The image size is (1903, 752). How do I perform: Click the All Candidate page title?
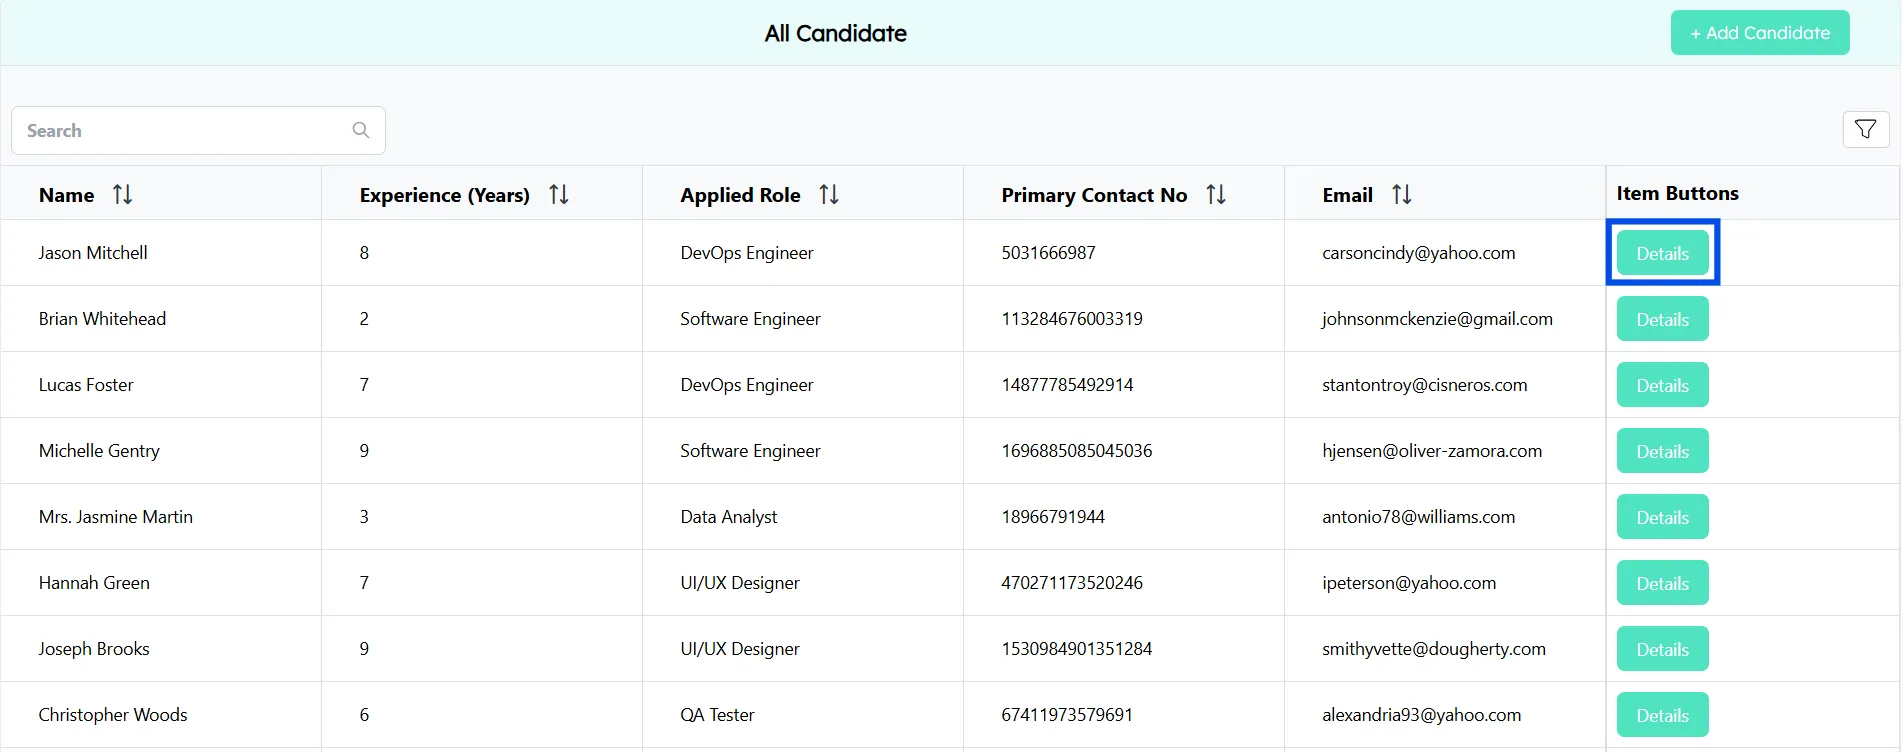[835, 33]
